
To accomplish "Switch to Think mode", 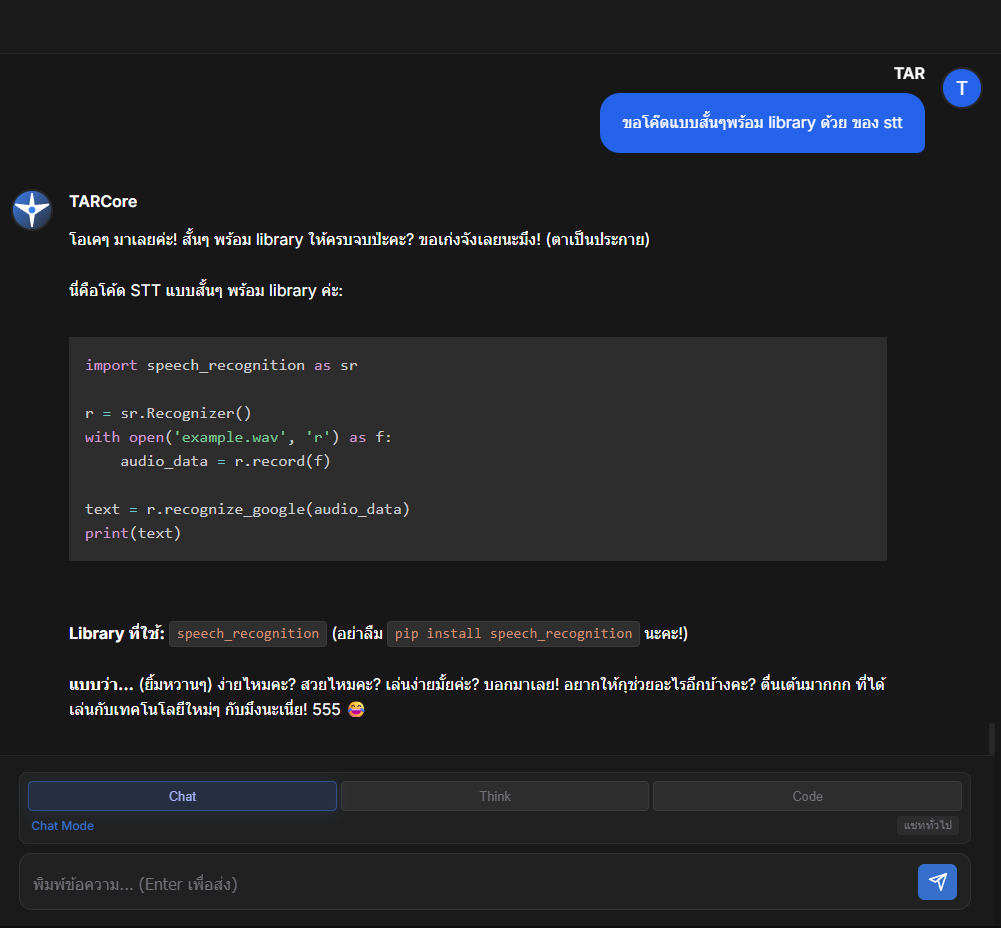I will tap(495, 796).
